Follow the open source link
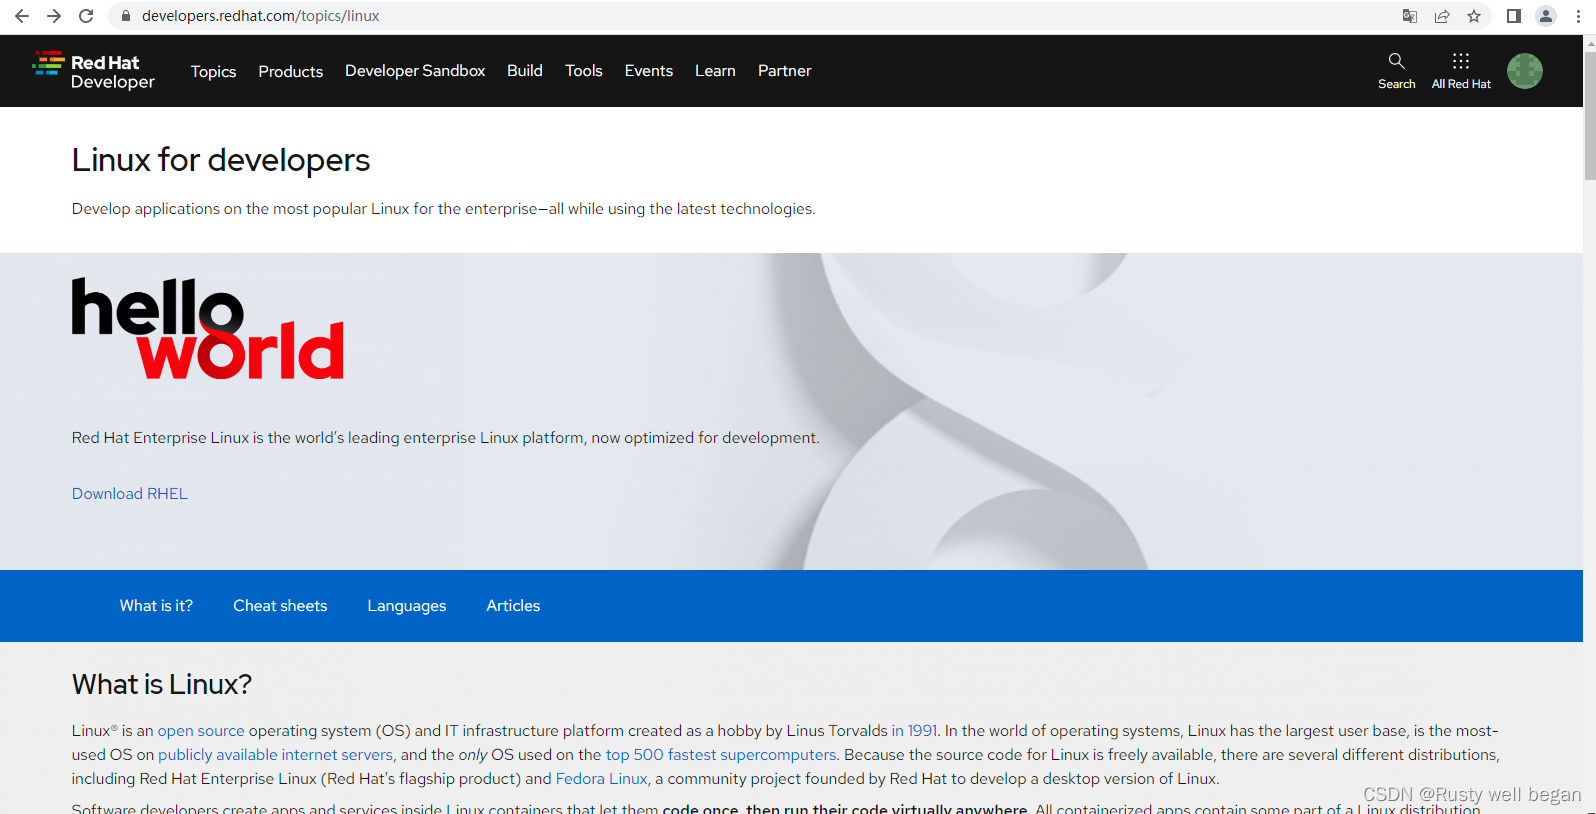This screenshot has height=814, width=1596. click(201, 731)
